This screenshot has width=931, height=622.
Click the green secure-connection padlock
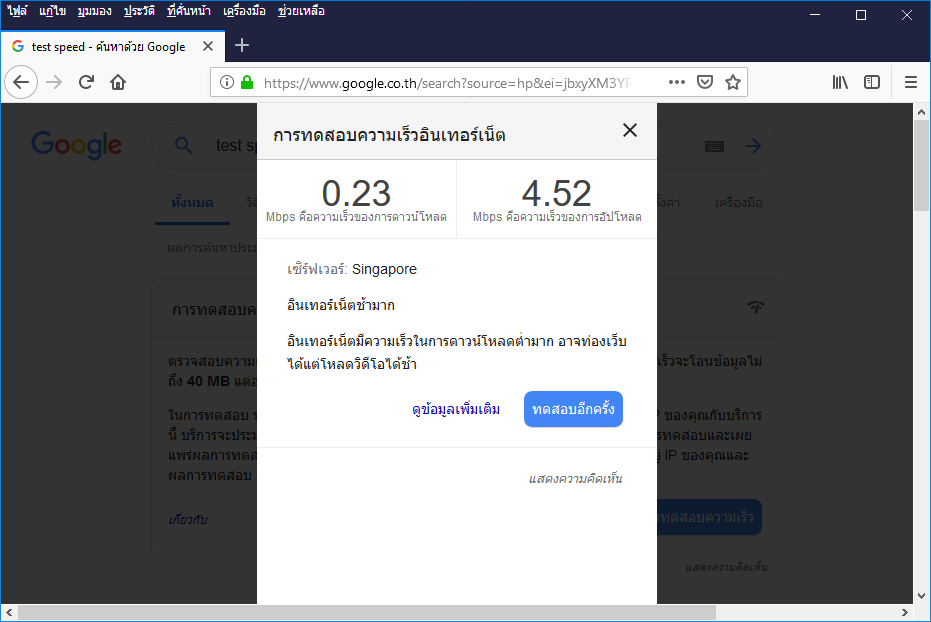click(247, 82)
